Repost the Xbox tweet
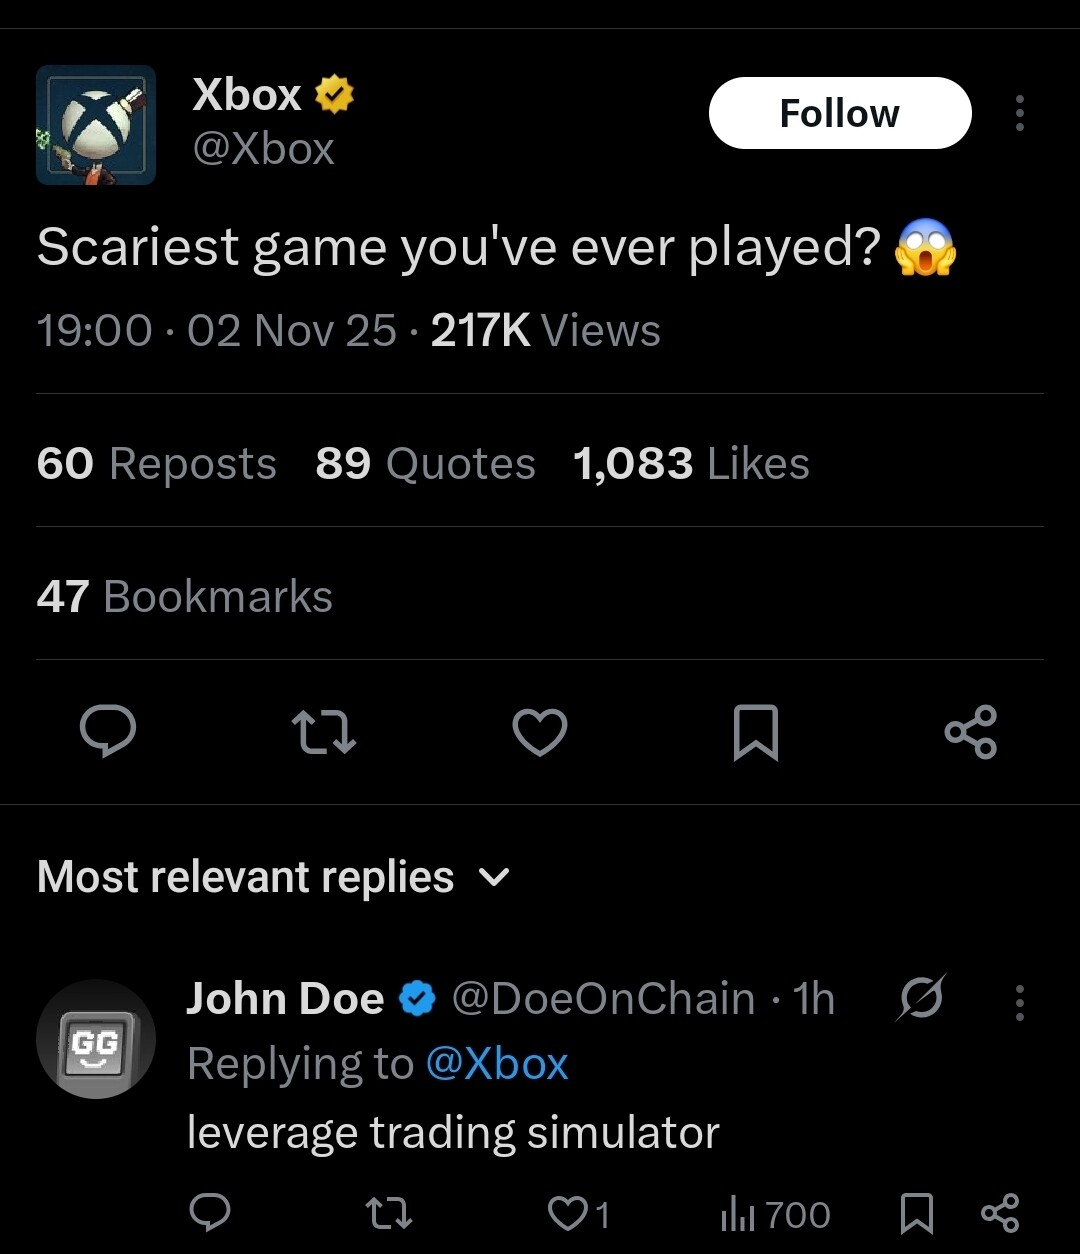The height and width of the screenshot is (1254, 1080). click(323, 731)
